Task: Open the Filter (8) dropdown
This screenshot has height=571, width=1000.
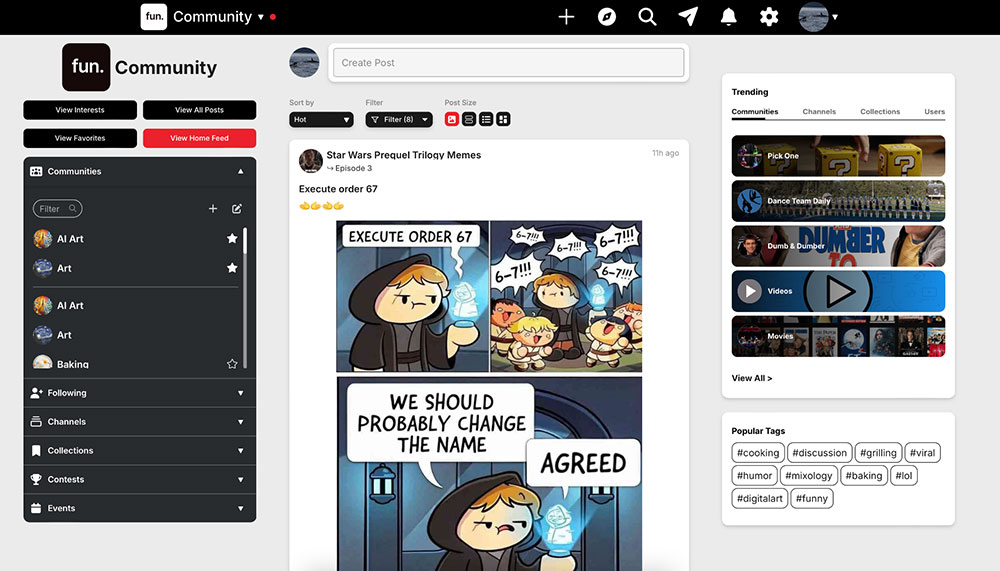Action: tap(399, 119)
